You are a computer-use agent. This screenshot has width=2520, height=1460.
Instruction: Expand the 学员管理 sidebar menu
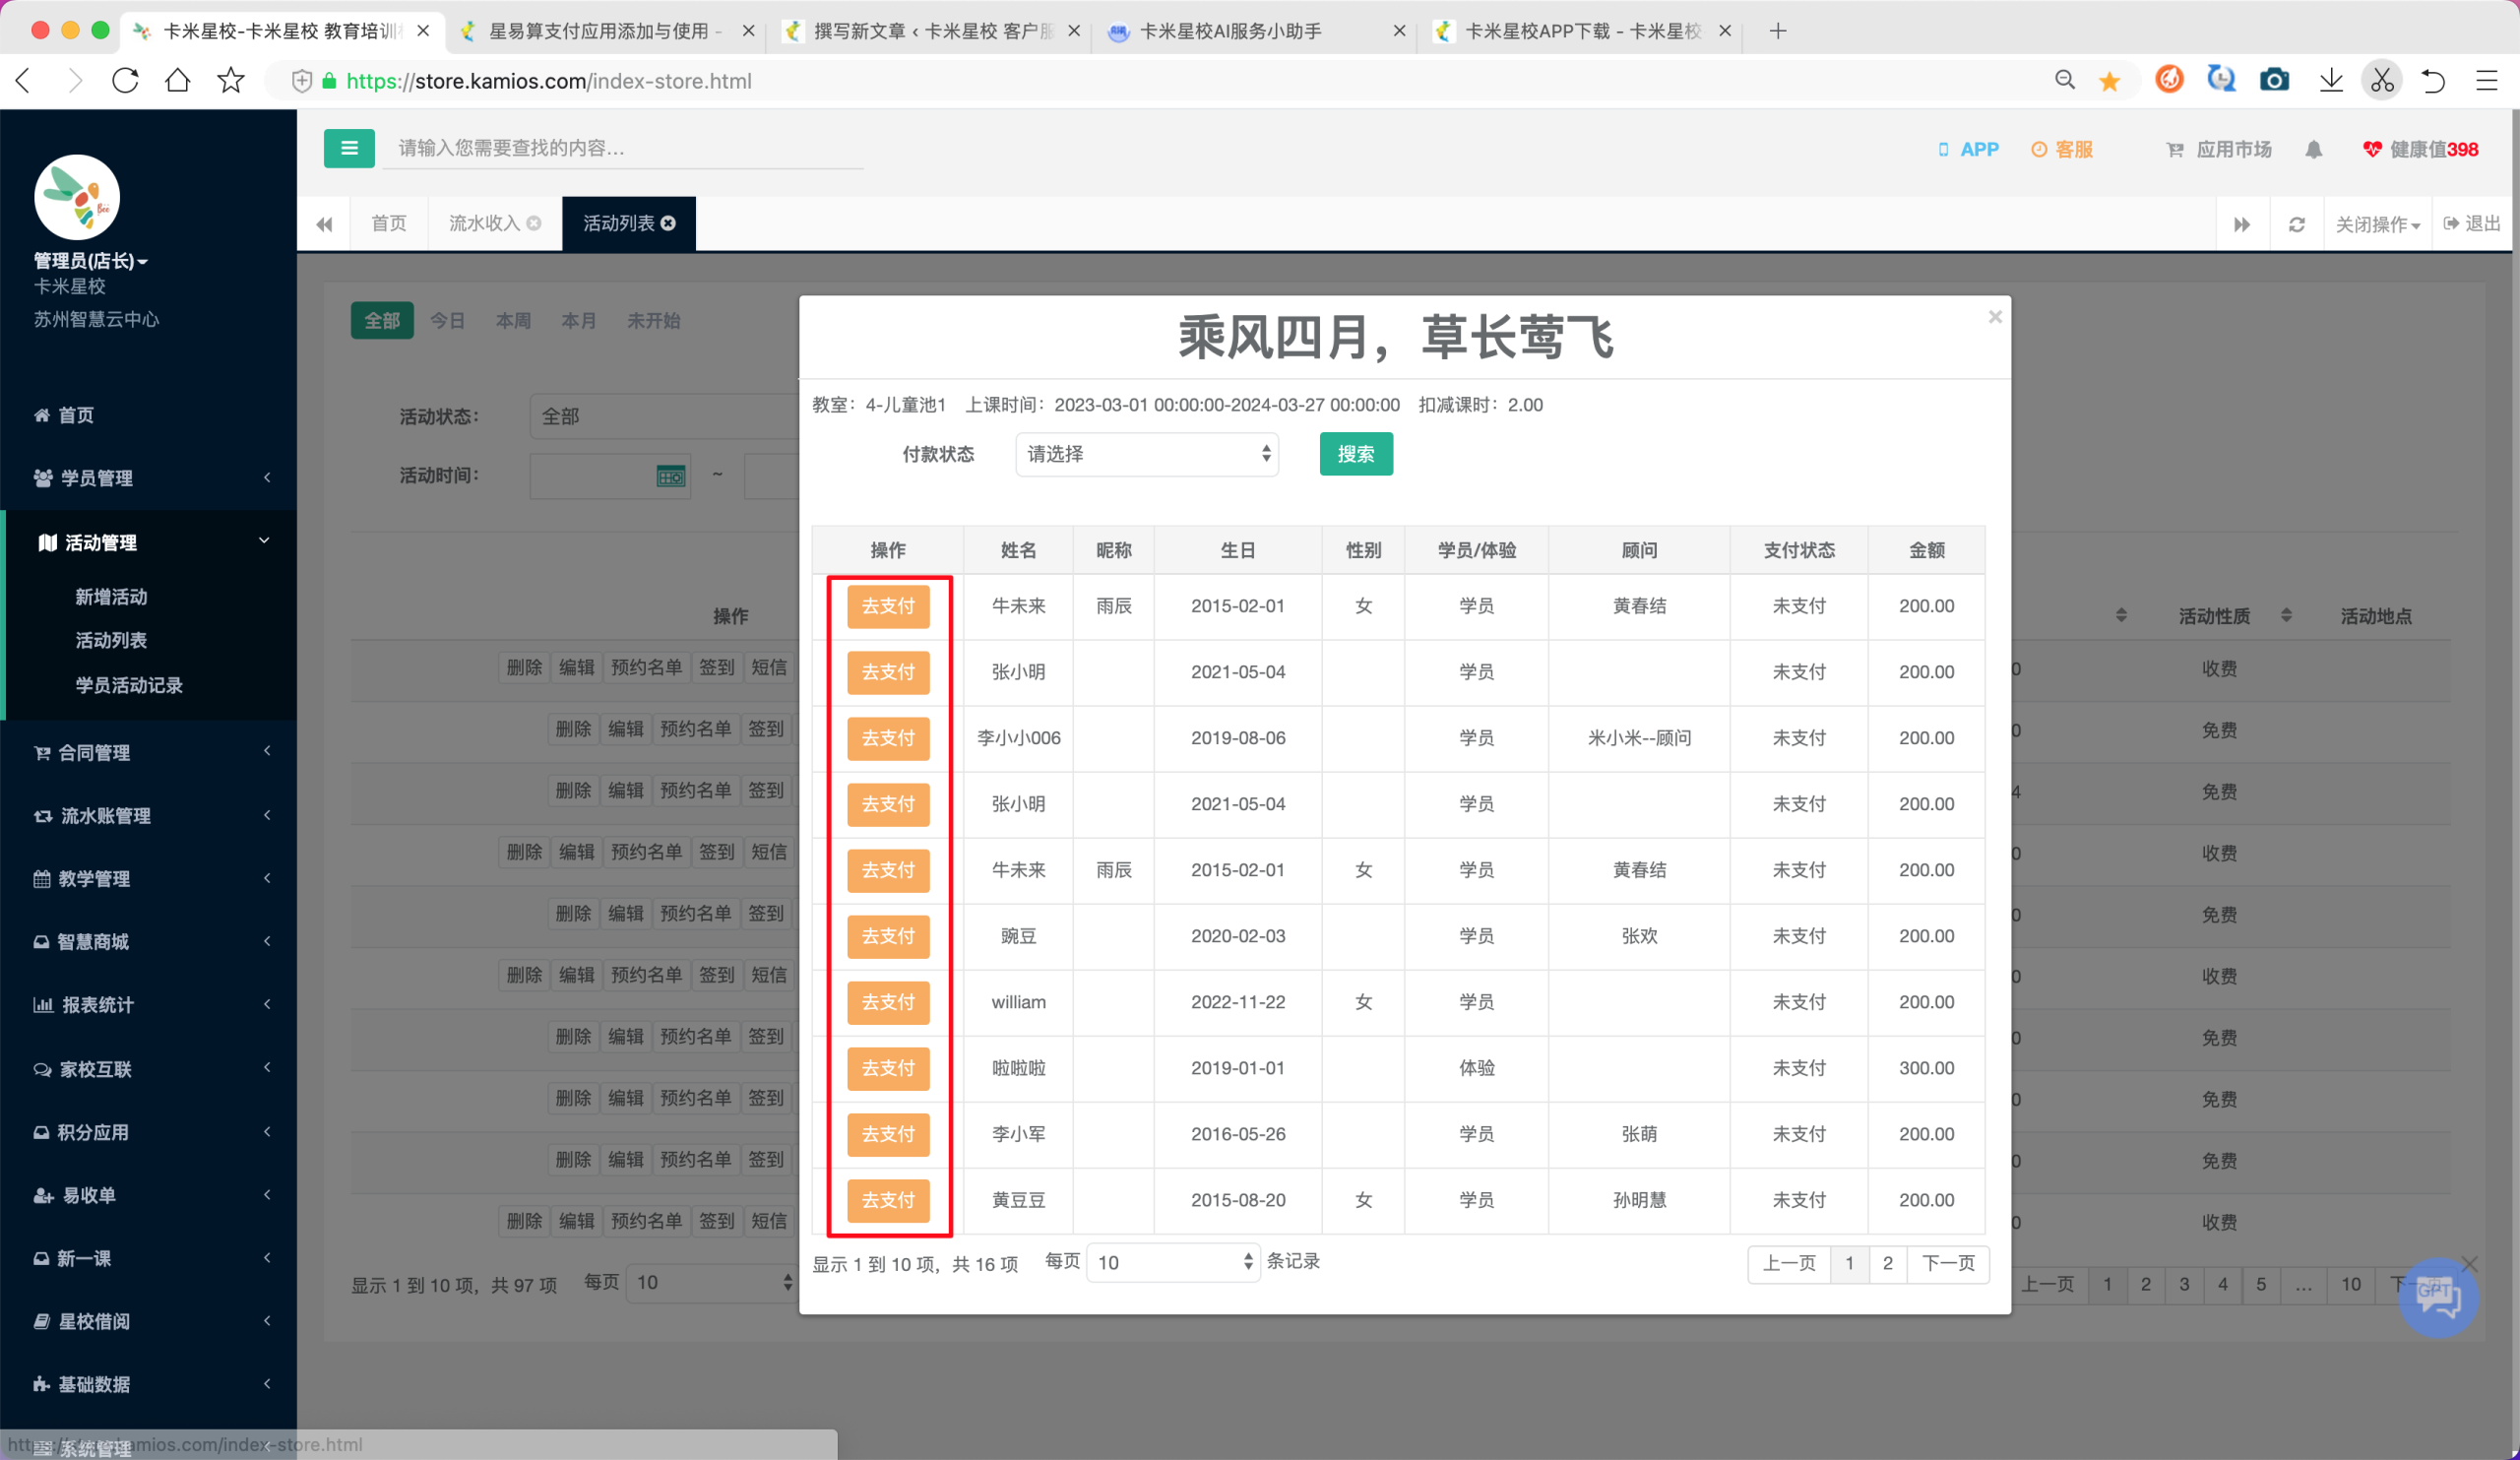click(x=149, y=478)
